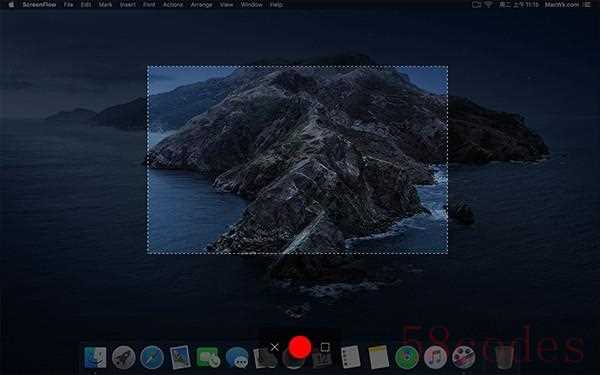
Task: Launch Safari from the Dock
Action: (152, 357)
